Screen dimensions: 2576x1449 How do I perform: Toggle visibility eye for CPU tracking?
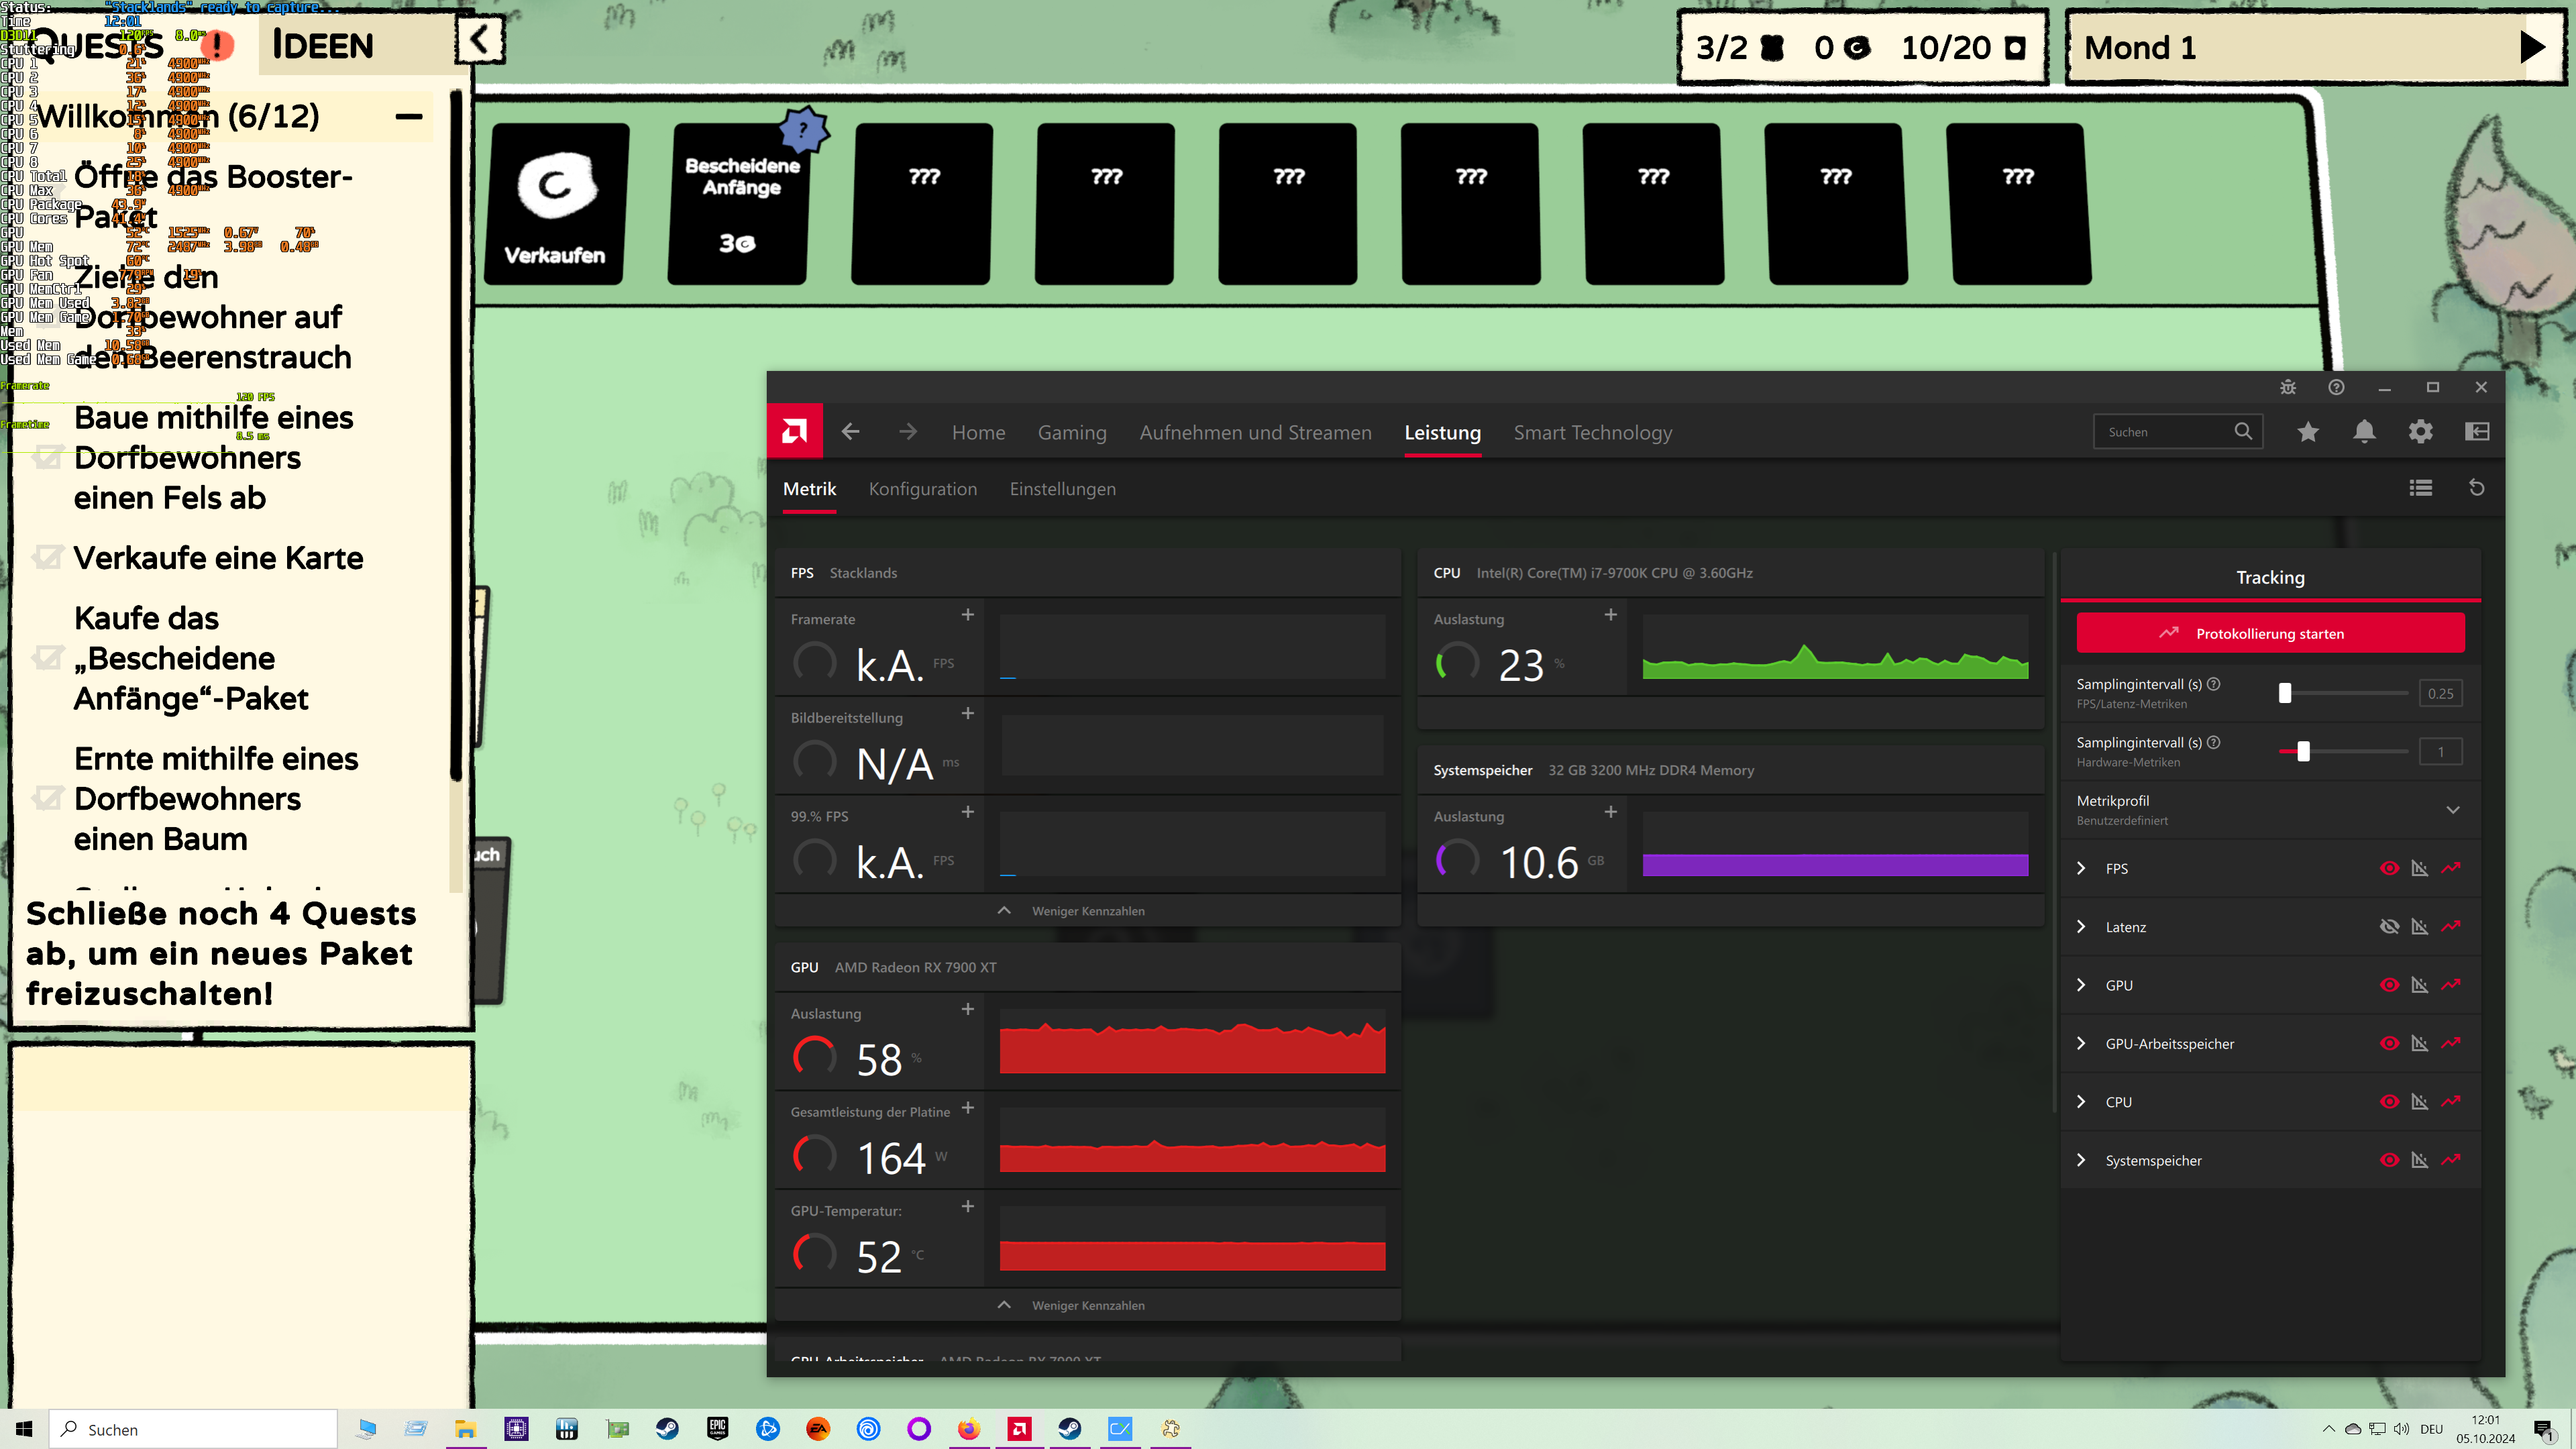click(2389, 1102)
